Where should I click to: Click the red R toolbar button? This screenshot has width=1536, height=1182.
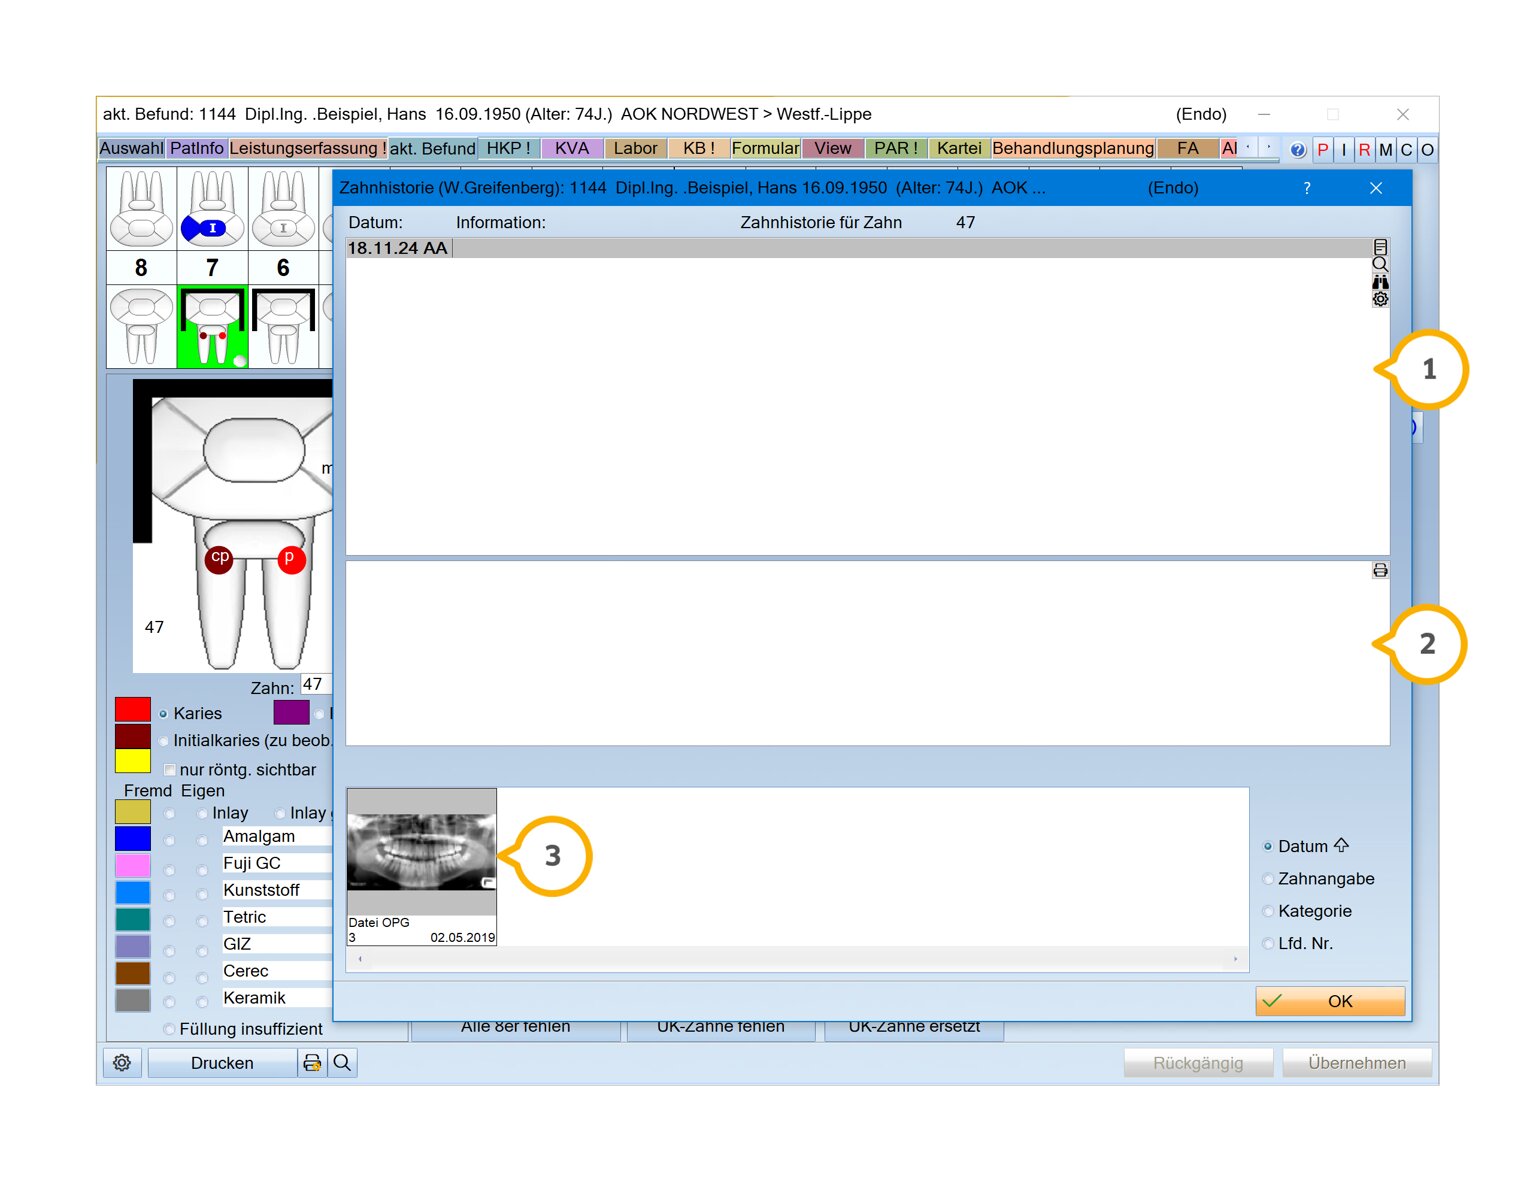pos(1364,150)
